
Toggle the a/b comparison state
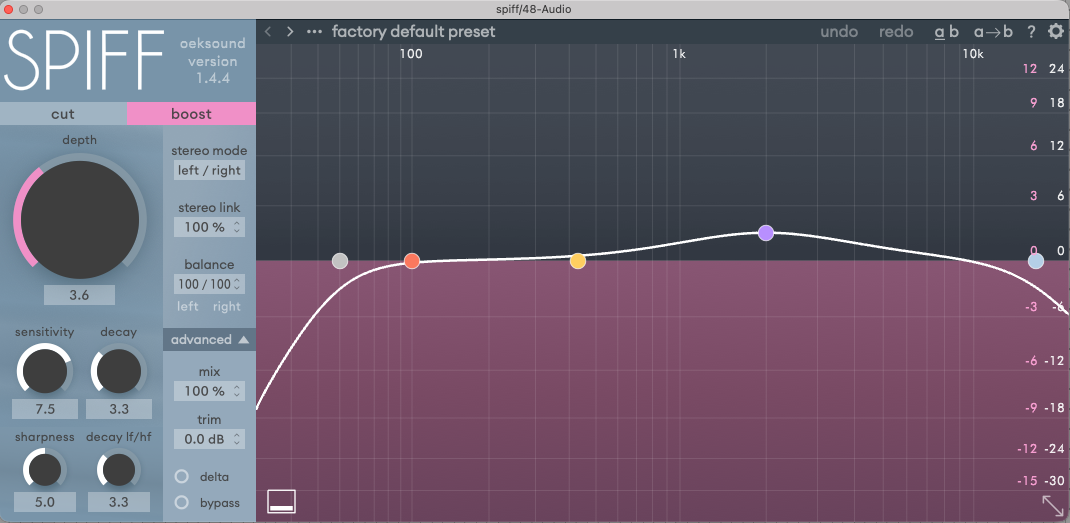point(946,32)
